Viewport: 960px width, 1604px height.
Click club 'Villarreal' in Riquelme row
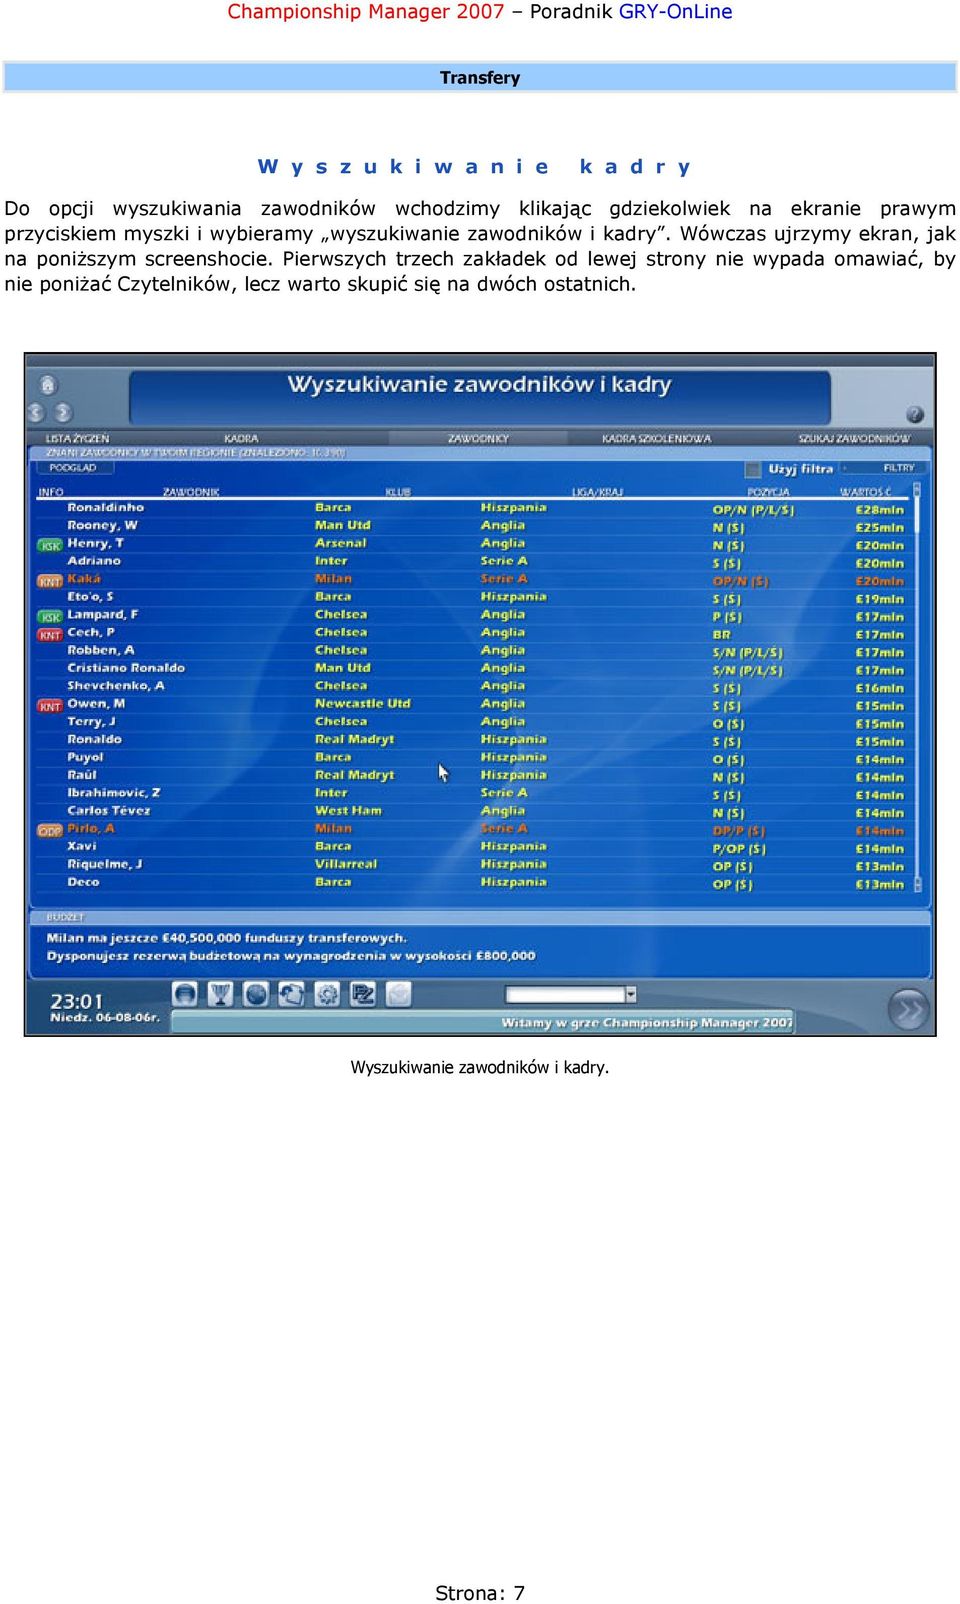pyautogui.click(x=346, y=864)
